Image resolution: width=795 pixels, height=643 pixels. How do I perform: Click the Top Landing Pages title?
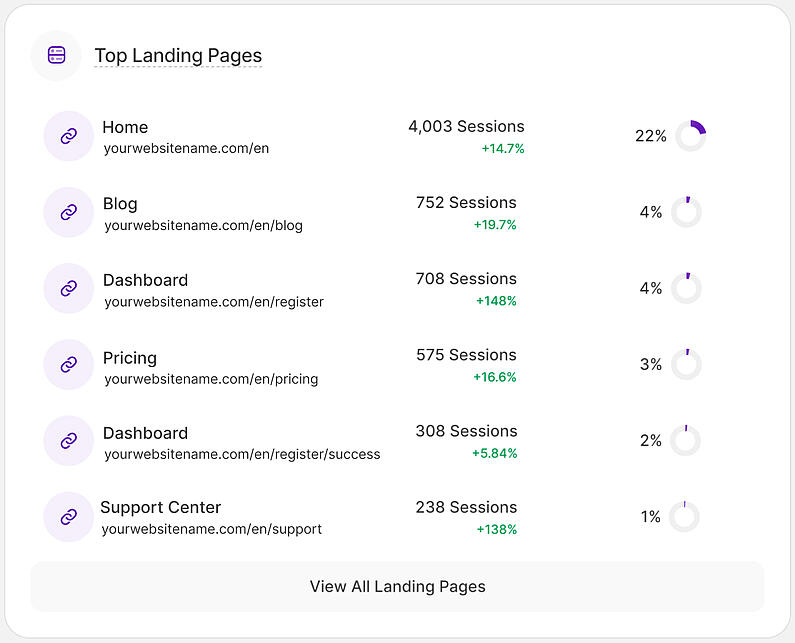click(x=178, y=55)
